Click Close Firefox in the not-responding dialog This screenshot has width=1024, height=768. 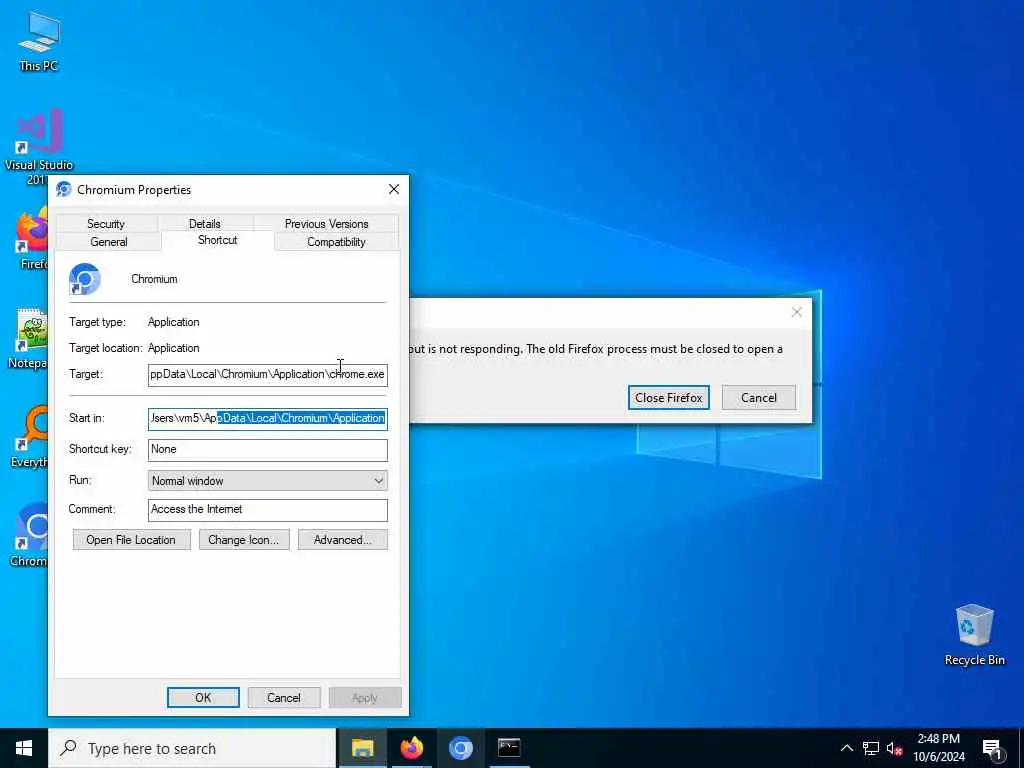pos(669,398)
